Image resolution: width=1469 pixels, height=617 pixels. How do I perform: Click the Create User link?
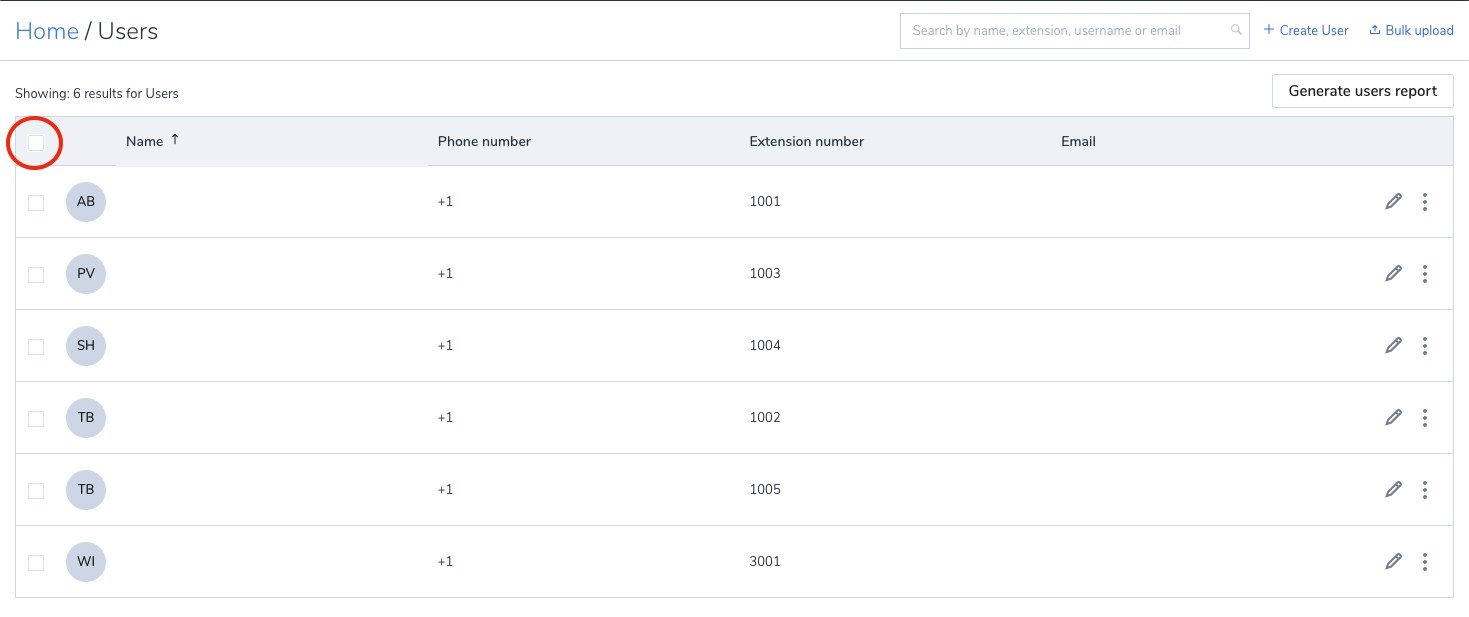click(x=1306, y=30)
